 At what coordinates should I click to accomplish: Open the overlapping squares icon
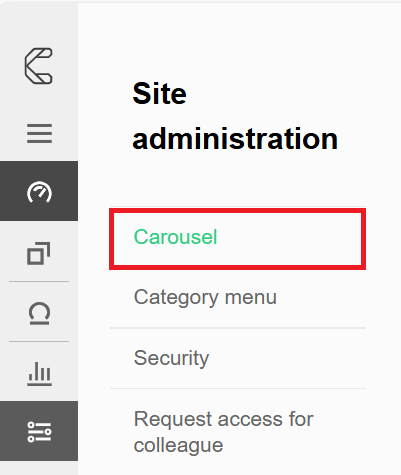(39, 253)
